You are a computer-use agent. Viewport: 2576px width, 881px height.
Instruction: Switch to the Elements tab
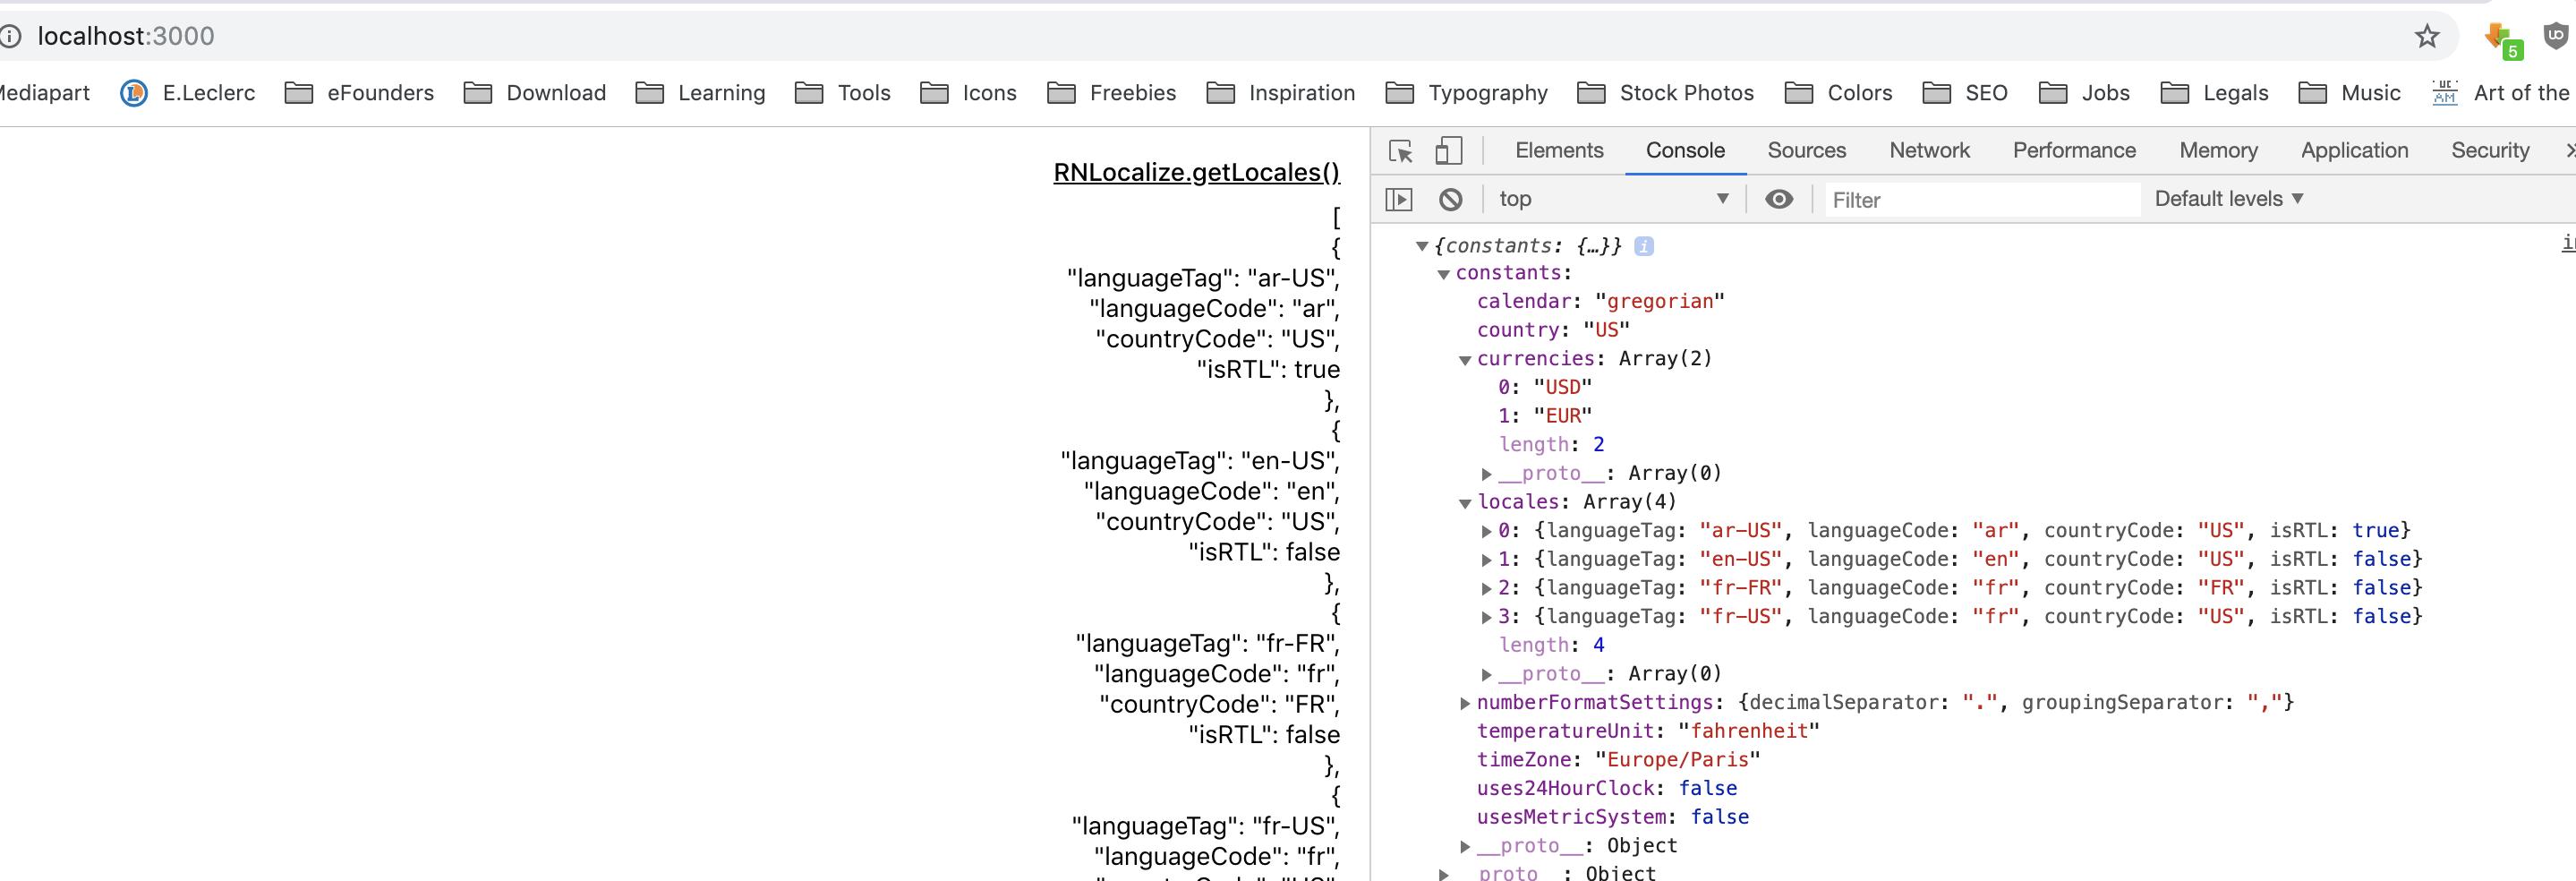pos(1559,150)
